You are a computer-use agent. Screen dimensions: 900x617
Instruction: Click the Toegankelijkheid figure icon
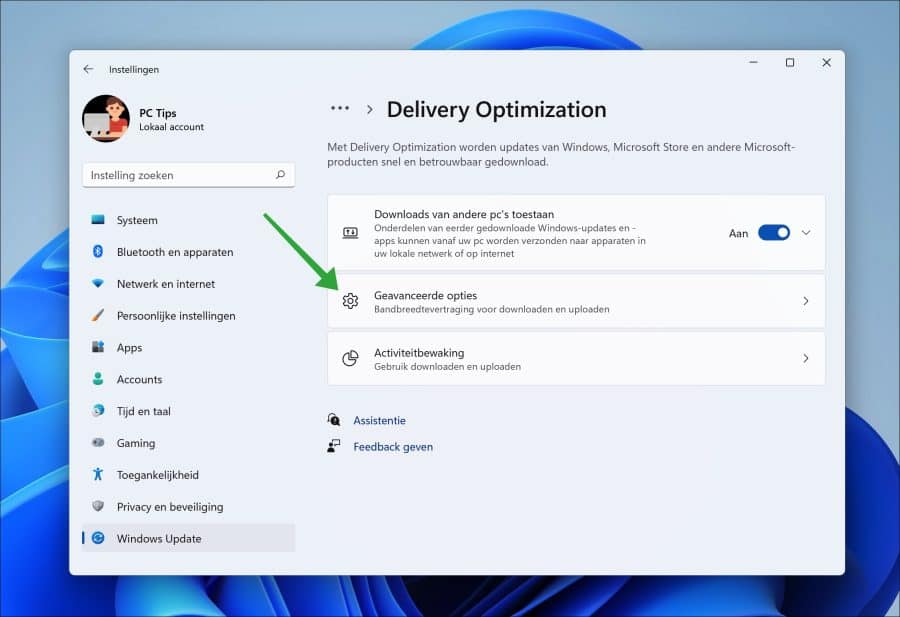click(x=98, y=474)
